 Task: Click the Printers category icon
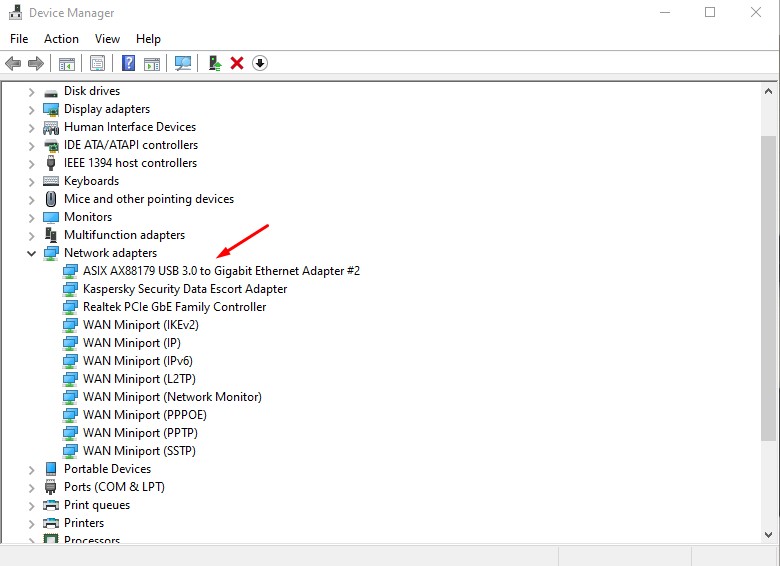51,523
